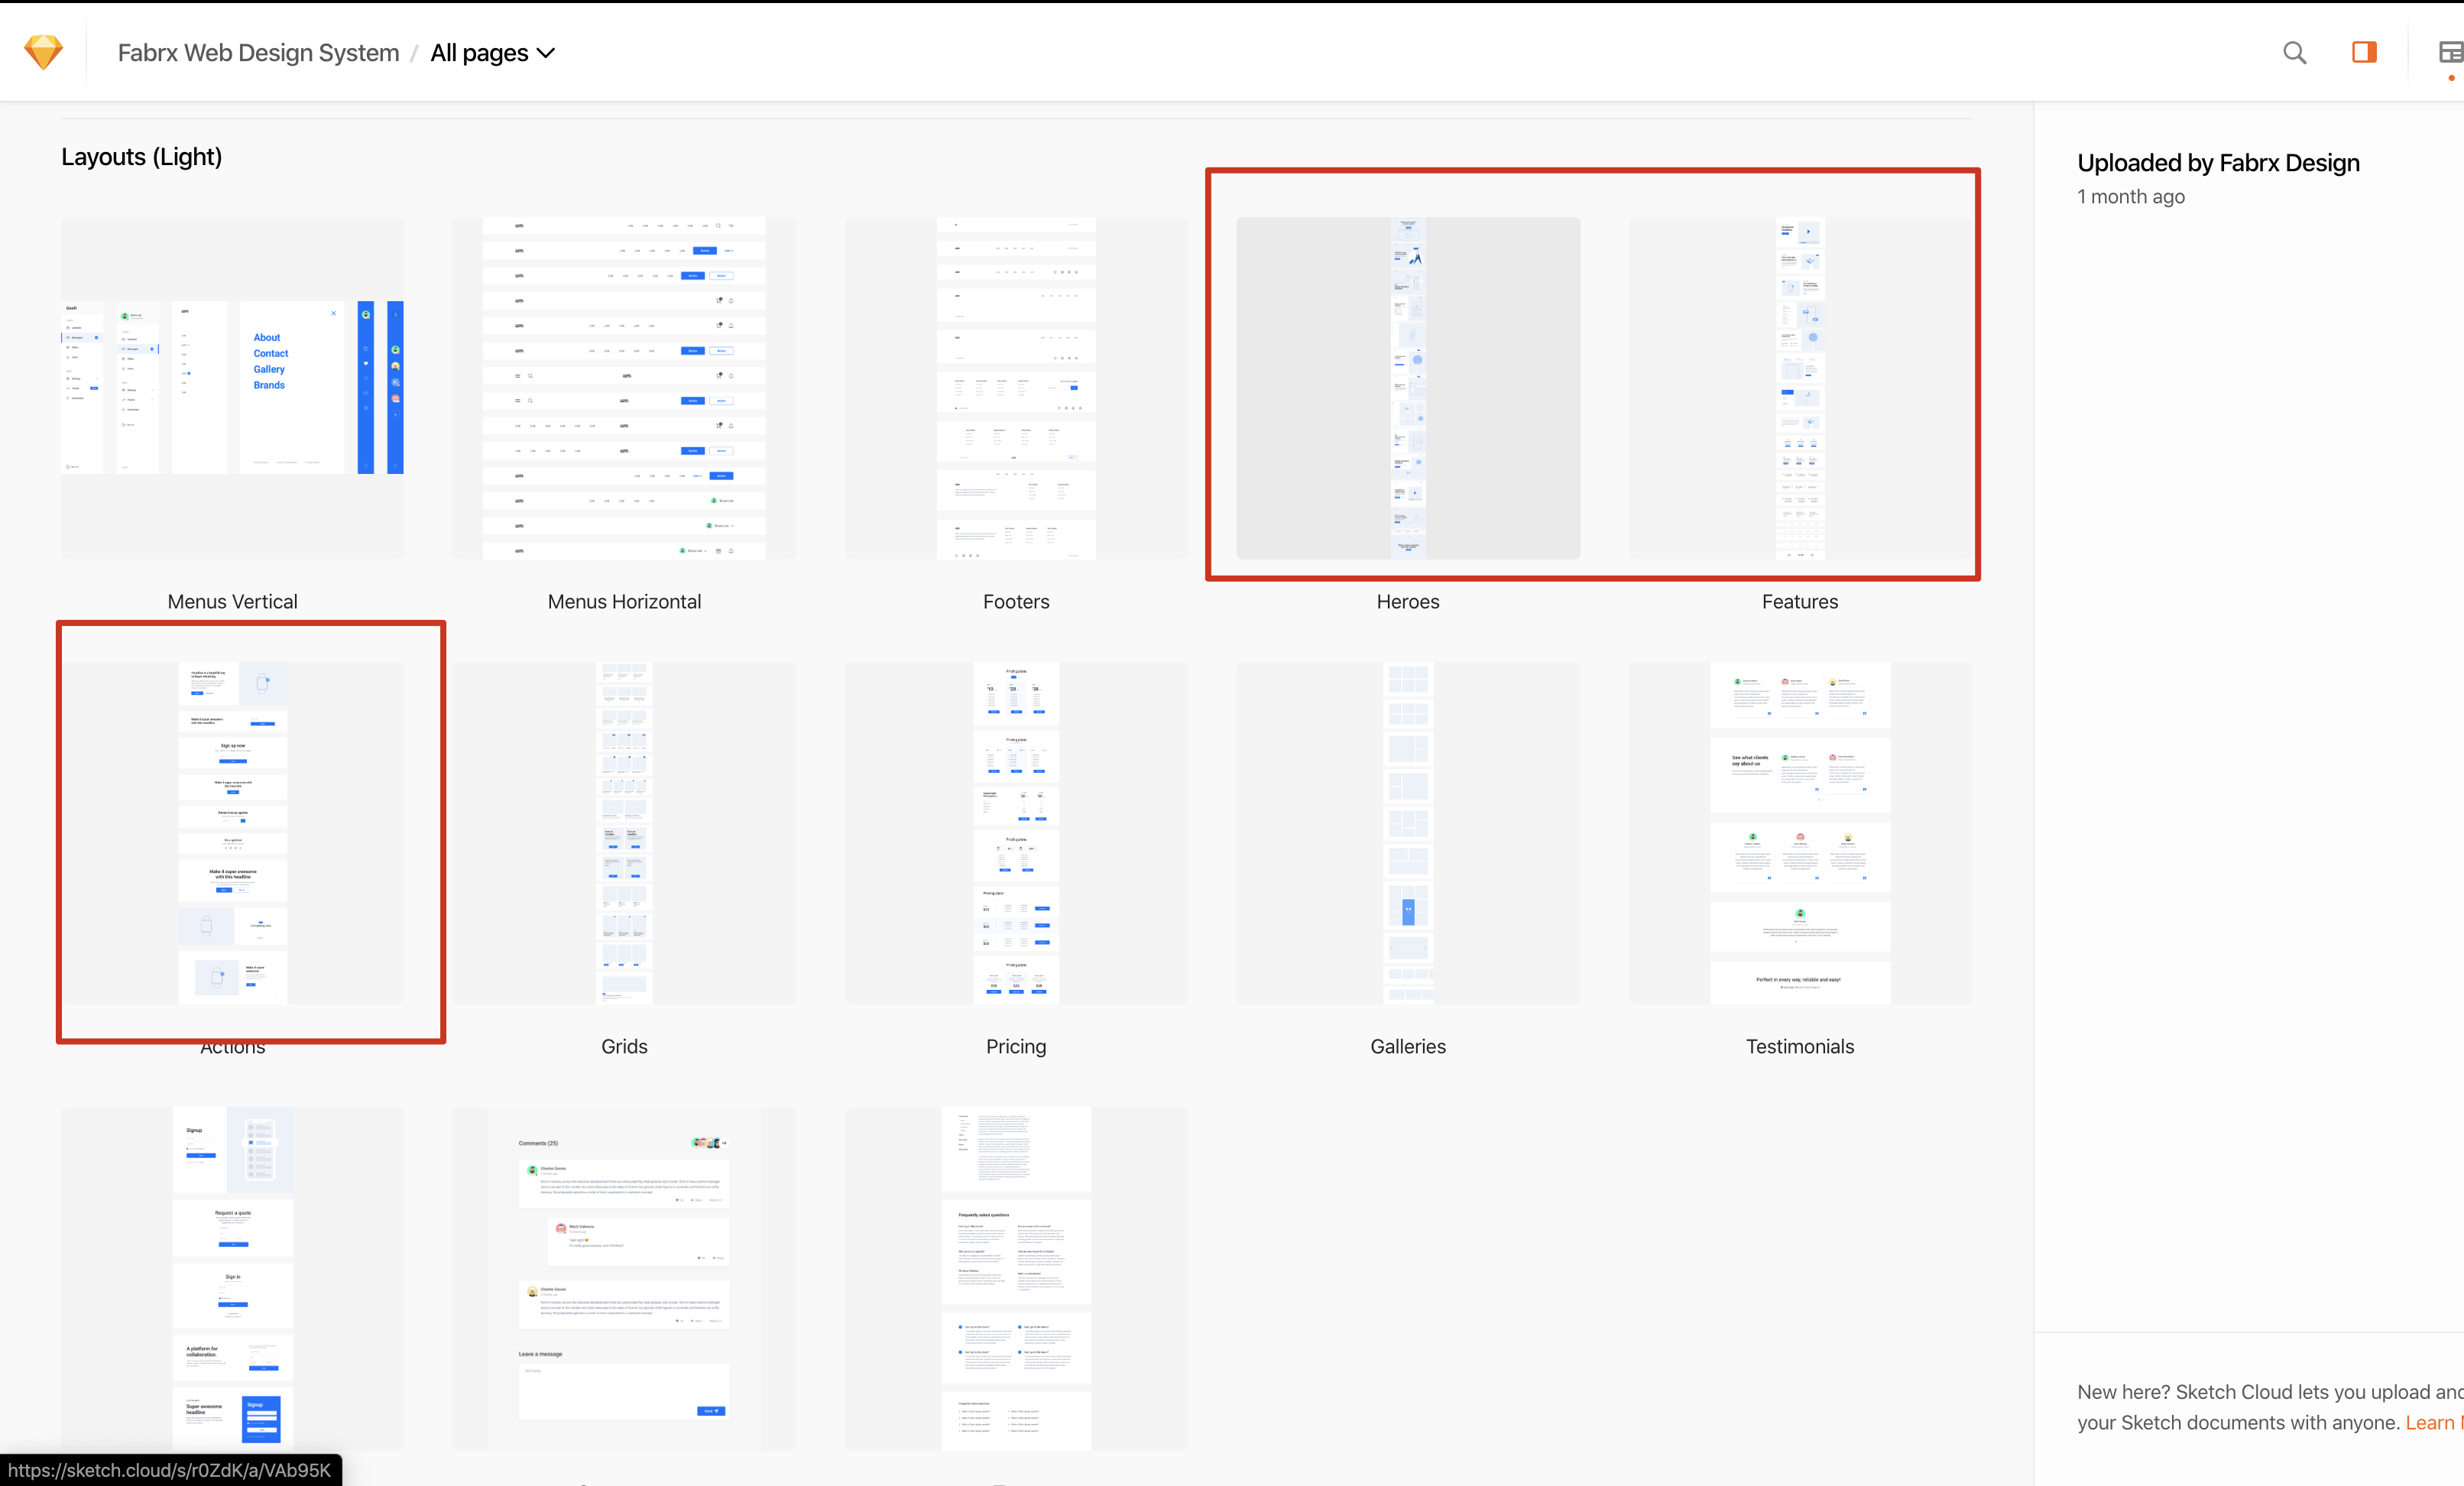Select the Features artboard thumbnail
Screen dimensions: 2464x1486
(1800, 388)
